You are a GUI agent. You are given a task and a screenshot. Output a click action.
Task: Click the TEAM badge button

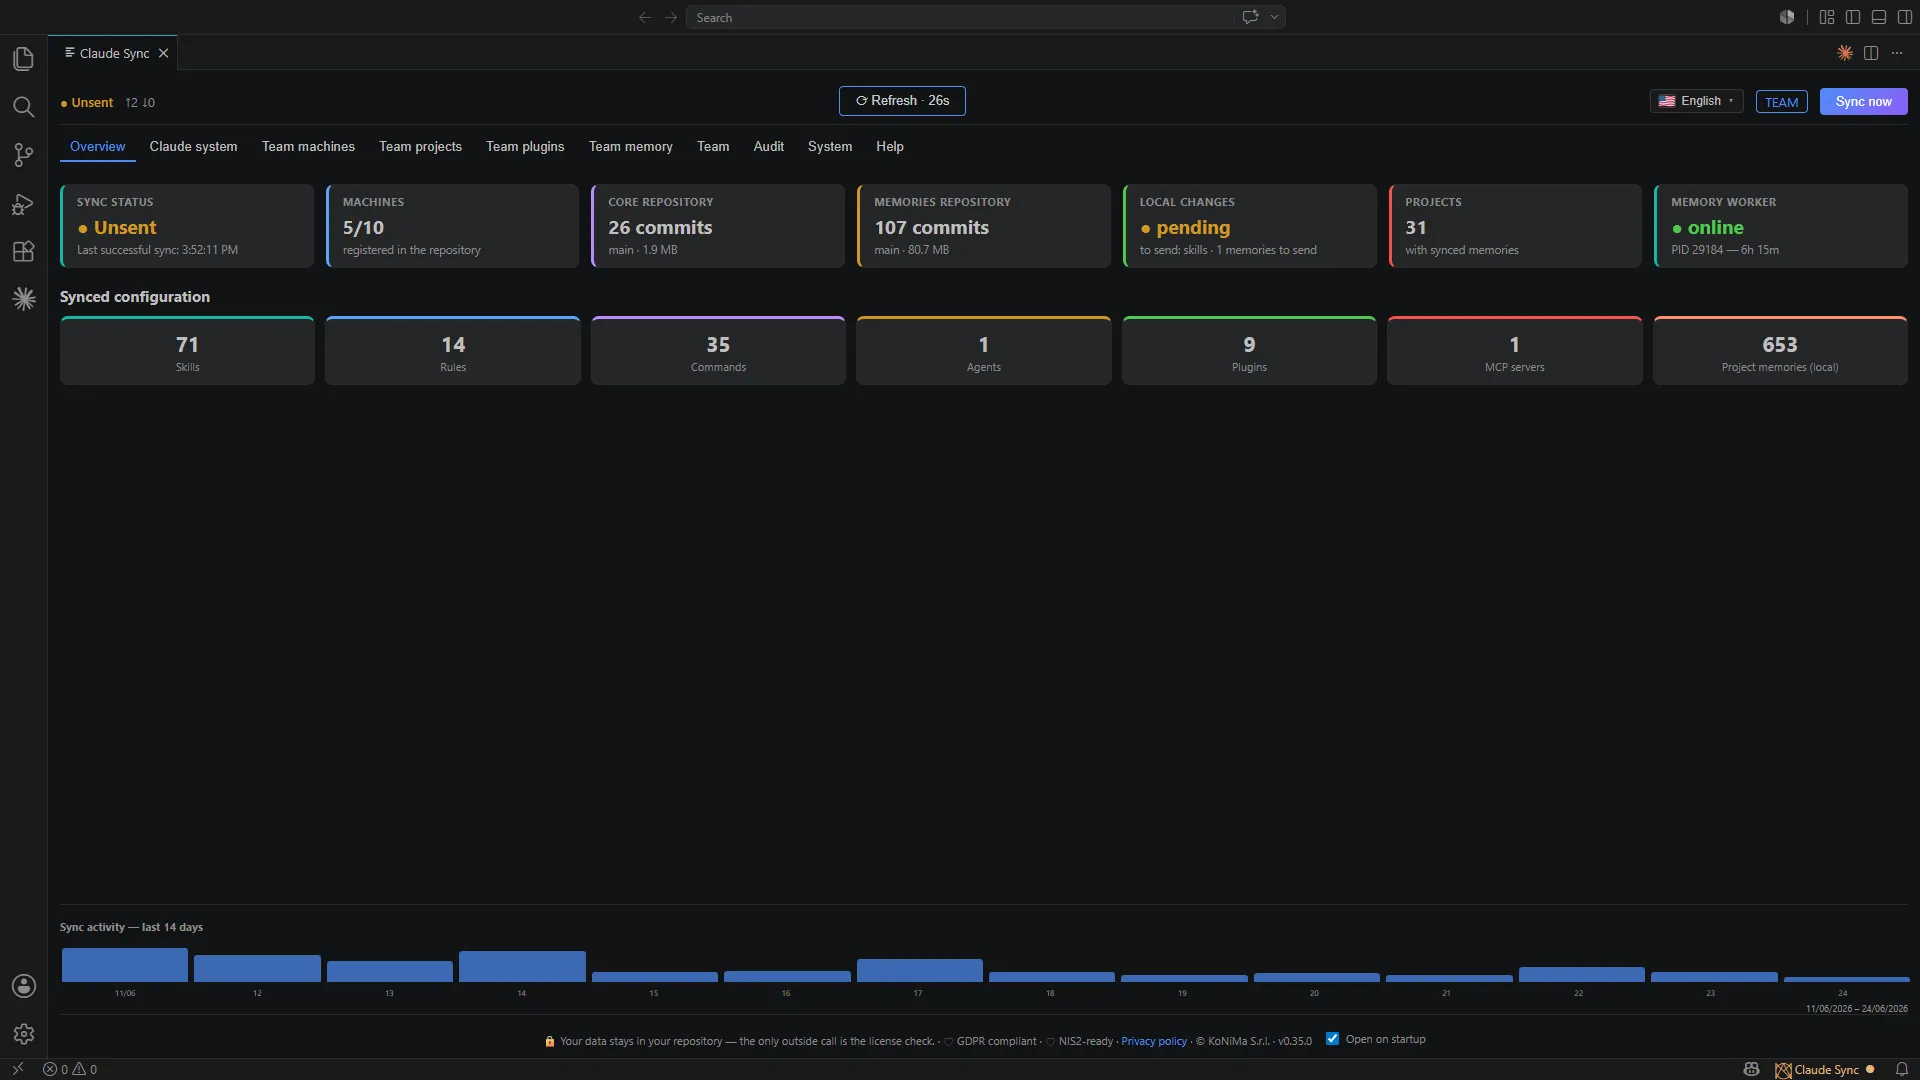pos(1781,102)
